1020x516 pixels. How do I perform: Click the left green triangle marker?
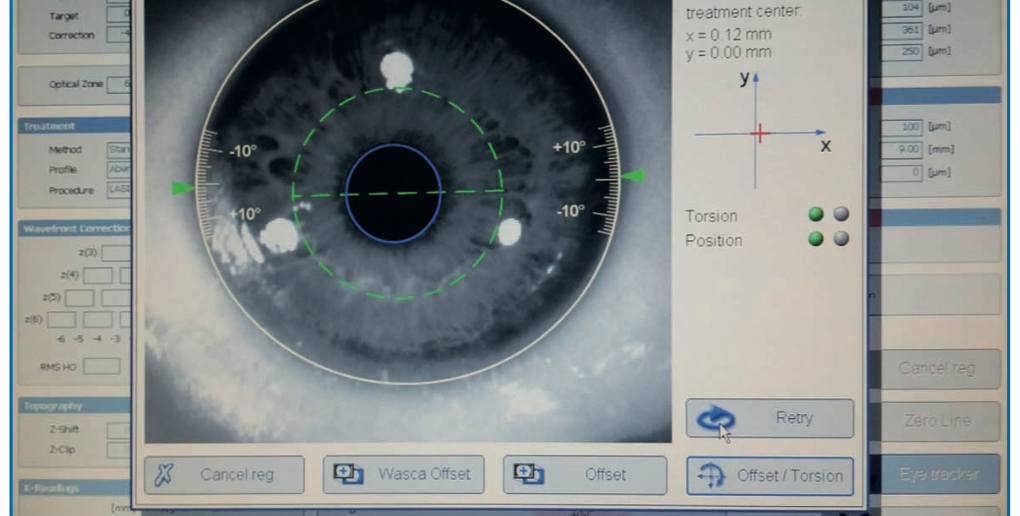pos(183,188)
